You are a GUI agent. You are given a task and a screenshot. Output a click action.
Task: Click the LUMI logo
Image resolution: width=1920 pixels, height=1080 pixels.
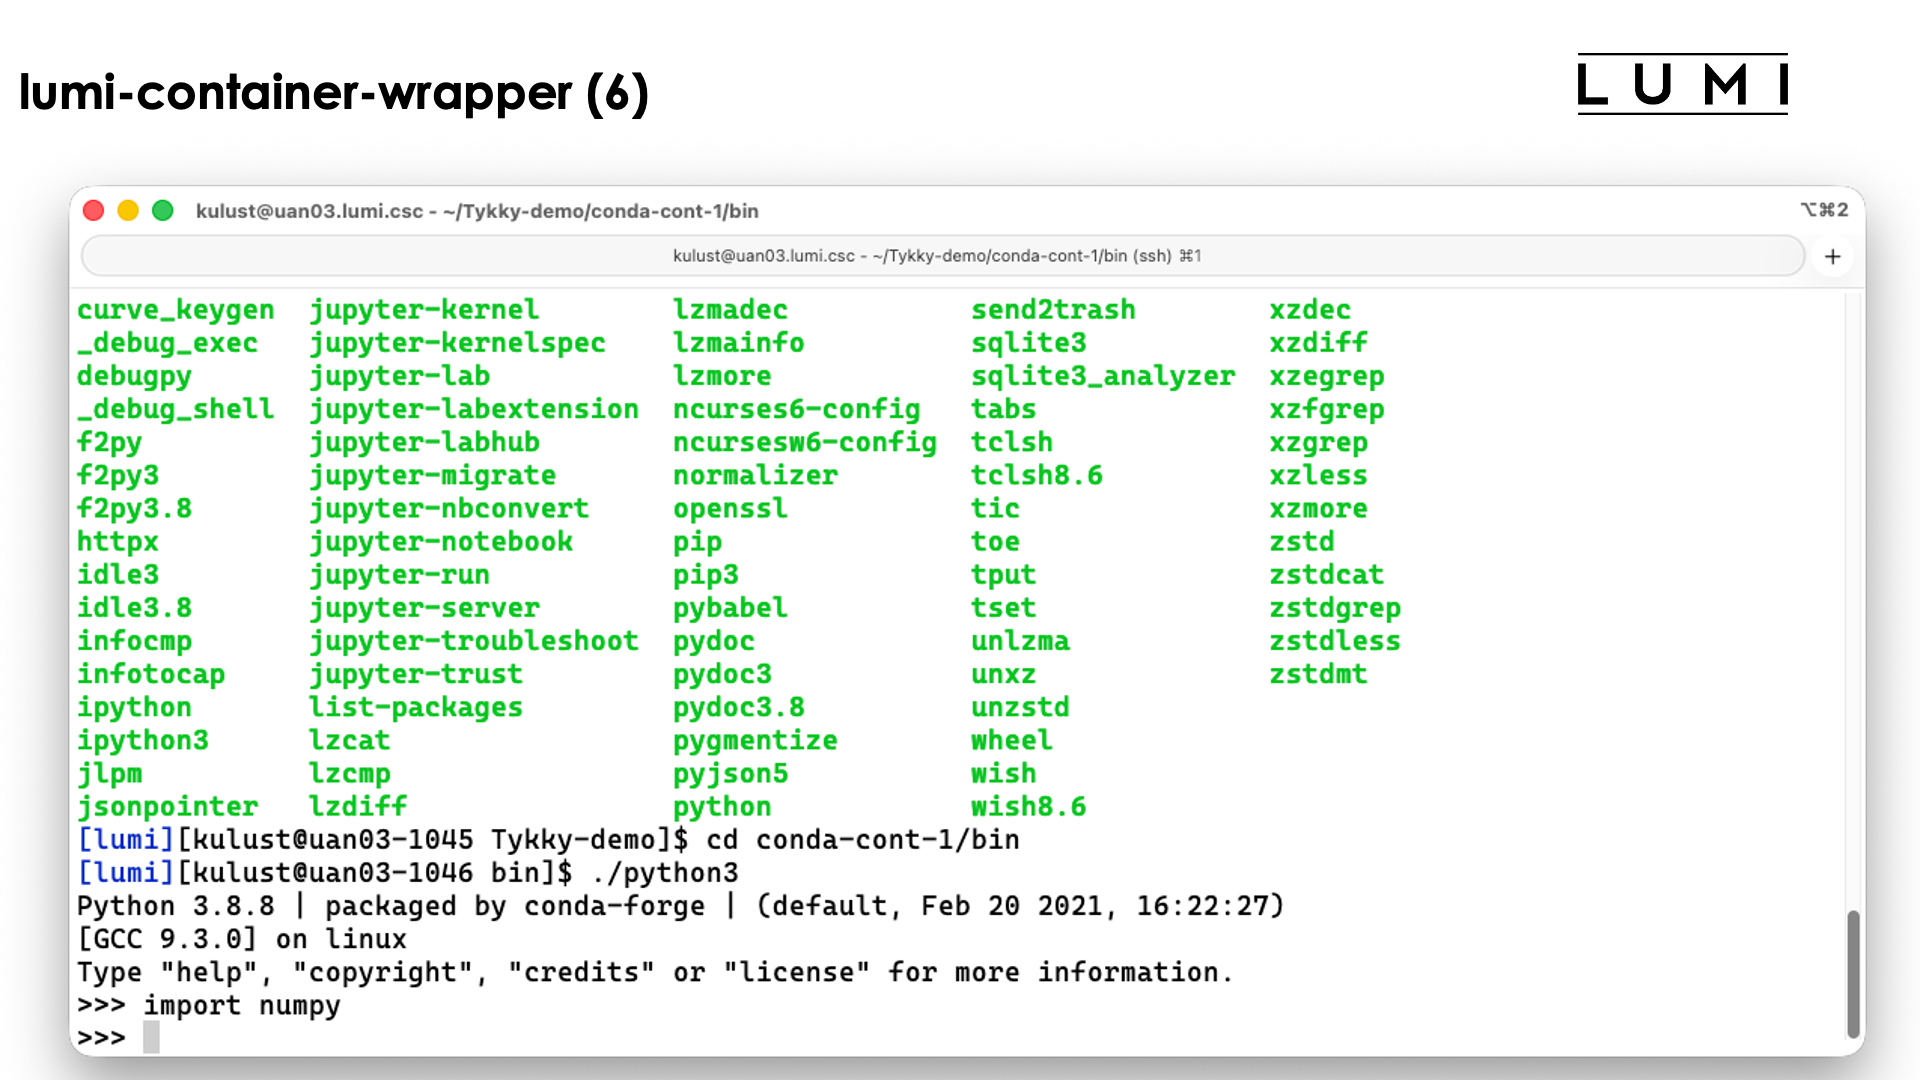(1683, 85)
